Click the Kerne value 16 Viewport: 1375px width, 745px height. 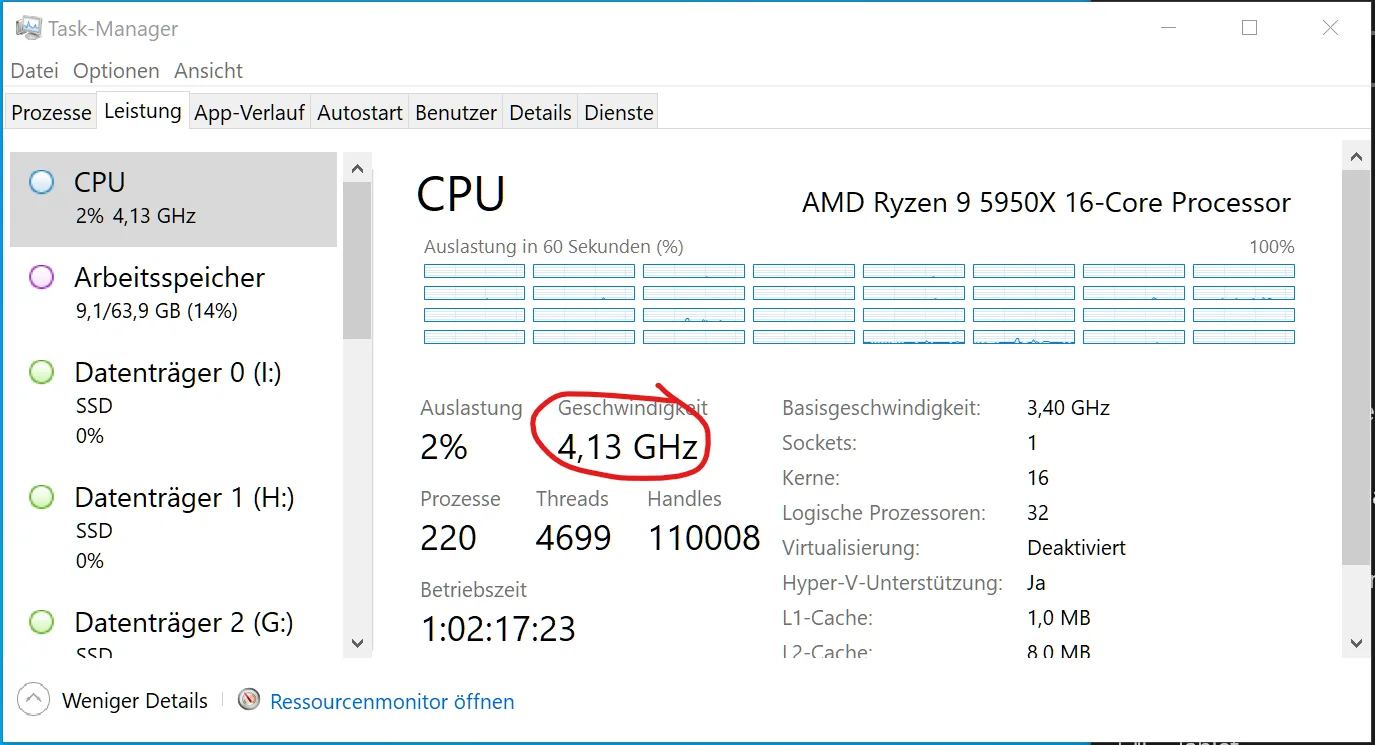click(x=1038, y=478)
